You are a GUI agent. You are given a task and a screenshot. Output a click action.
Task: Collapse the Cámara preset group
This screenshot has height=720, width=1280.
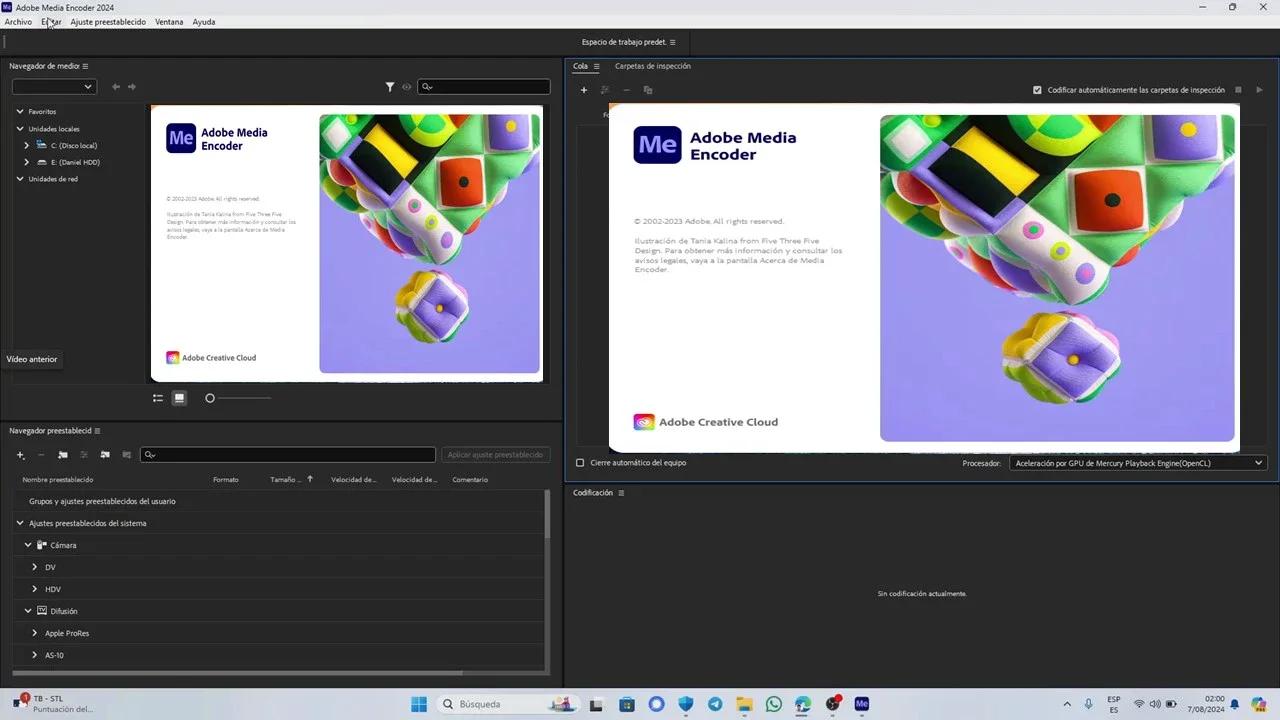pyautogui.click(x=28, y=545)
